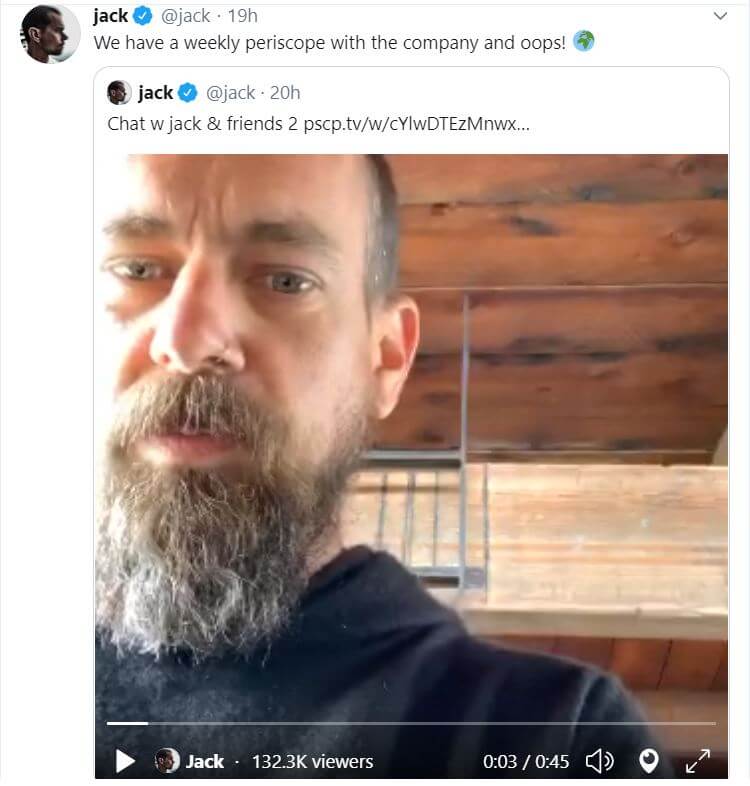Click the verified badge beside the top jack name
Image resolution: width=750 pixels, height=786 pixels.
click(143, 16)
